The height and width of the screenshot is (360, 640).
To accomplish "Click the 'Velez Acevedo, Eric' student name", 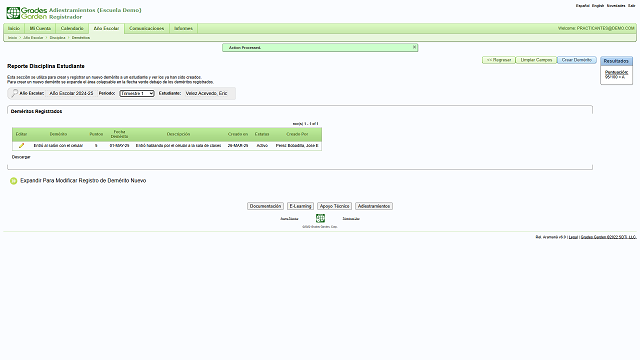I will 206,93.
